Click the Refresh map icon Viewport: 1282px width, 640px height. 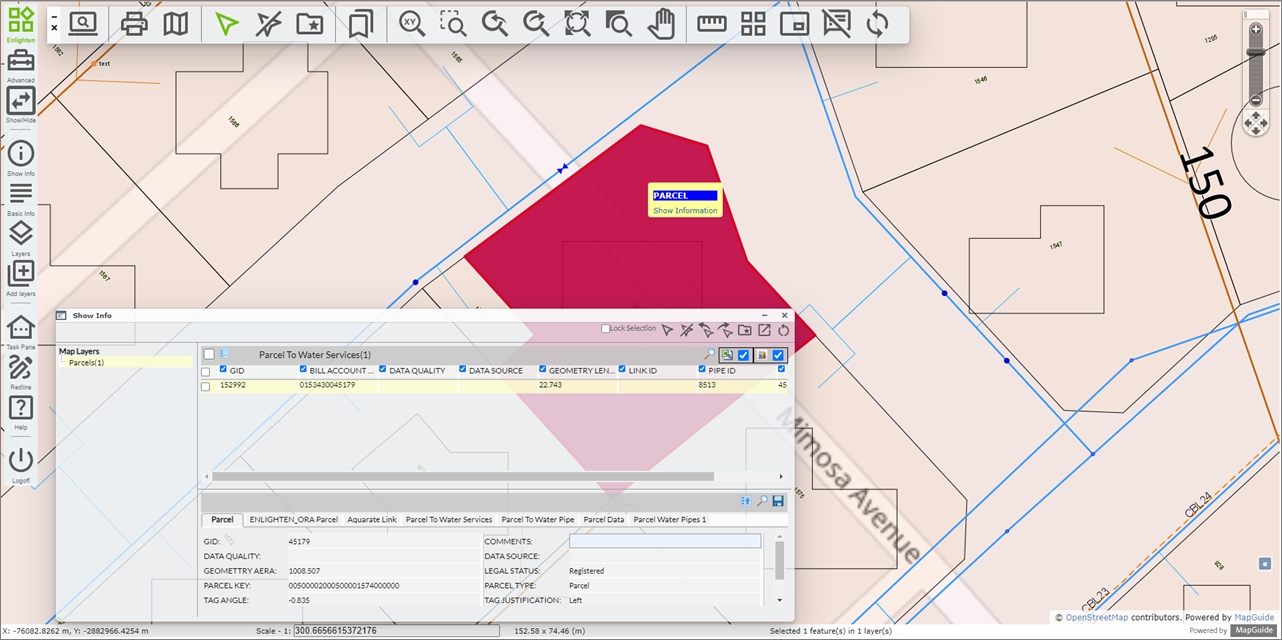coord(877,25)
